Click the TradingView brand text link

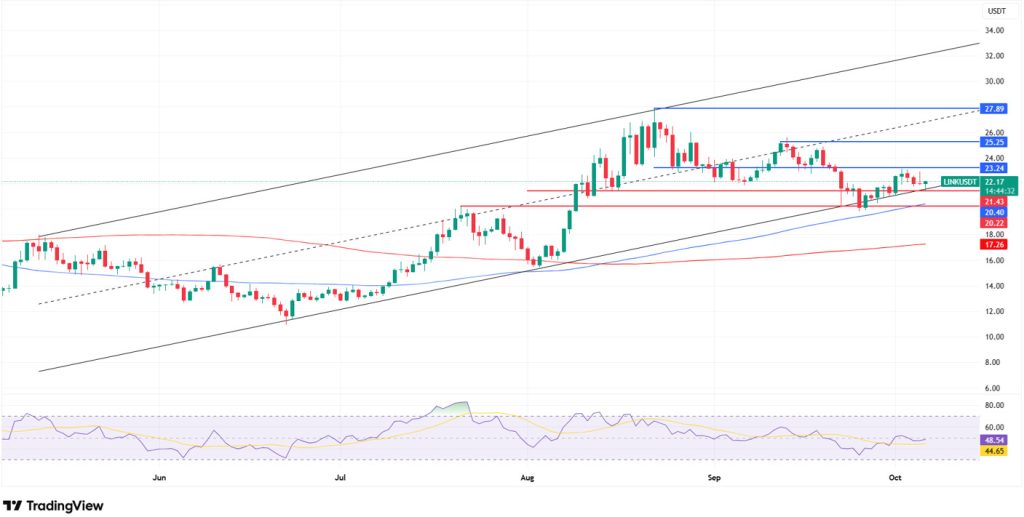point(65,505)
